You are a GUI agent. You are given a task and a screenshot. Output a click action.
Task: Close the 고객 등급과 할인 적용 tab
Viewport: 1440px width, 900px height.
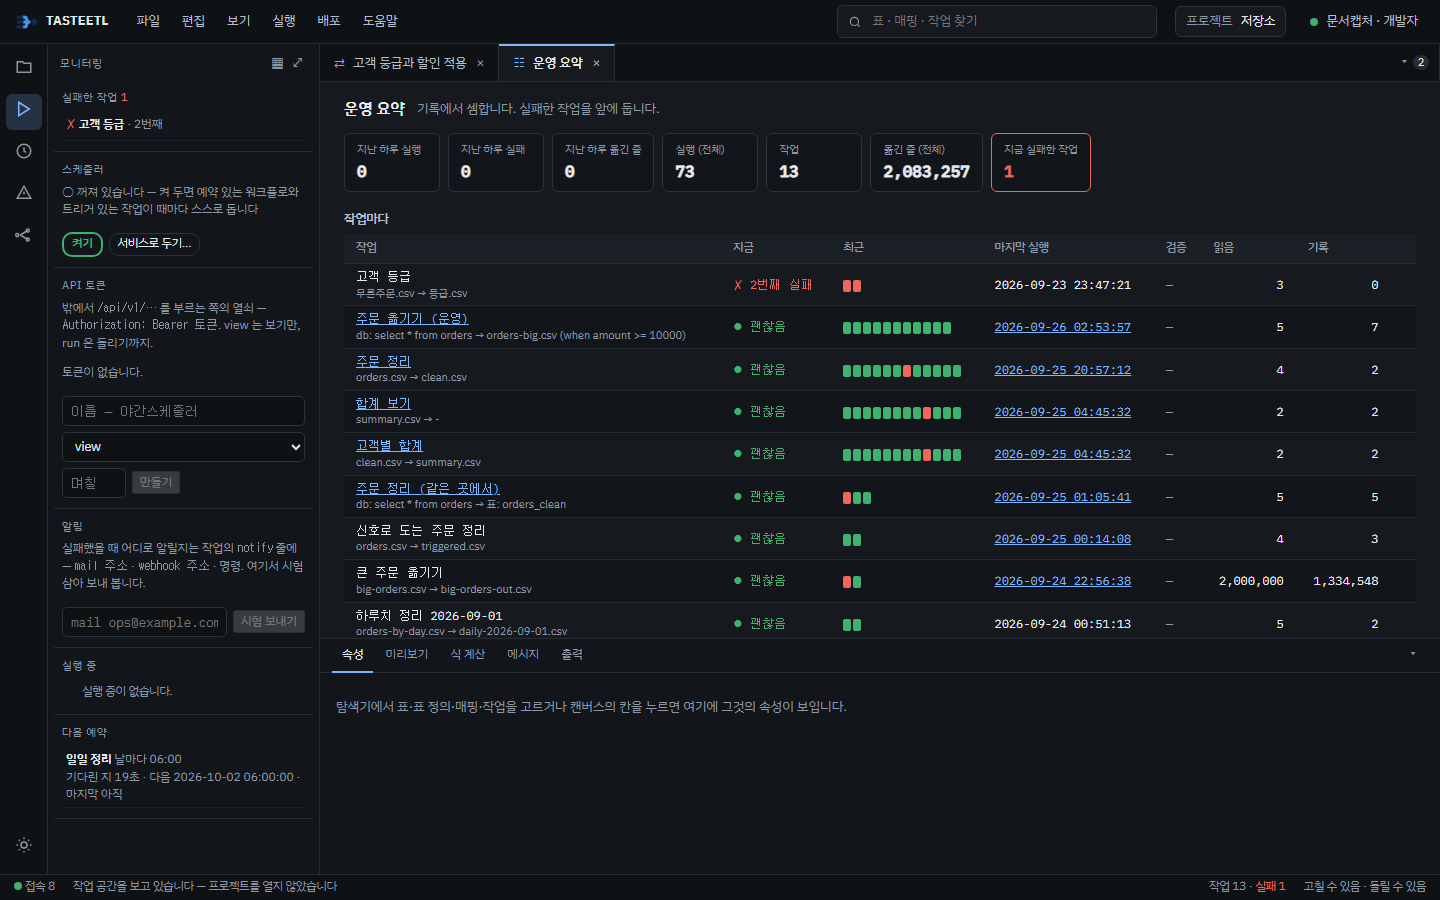480,63
